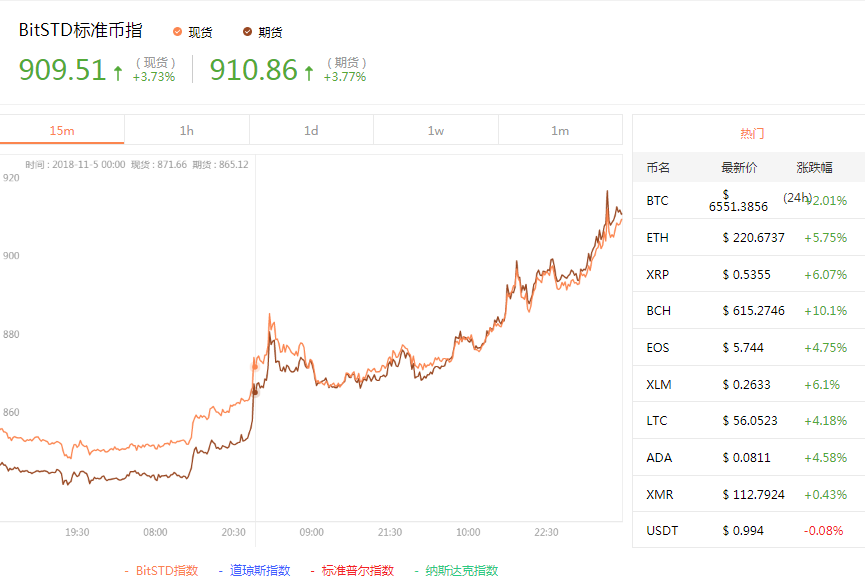Click the chart tooltip time 2018-11-5 00:00
This screenshot has height=583, width=865.
tap(89, 164)
